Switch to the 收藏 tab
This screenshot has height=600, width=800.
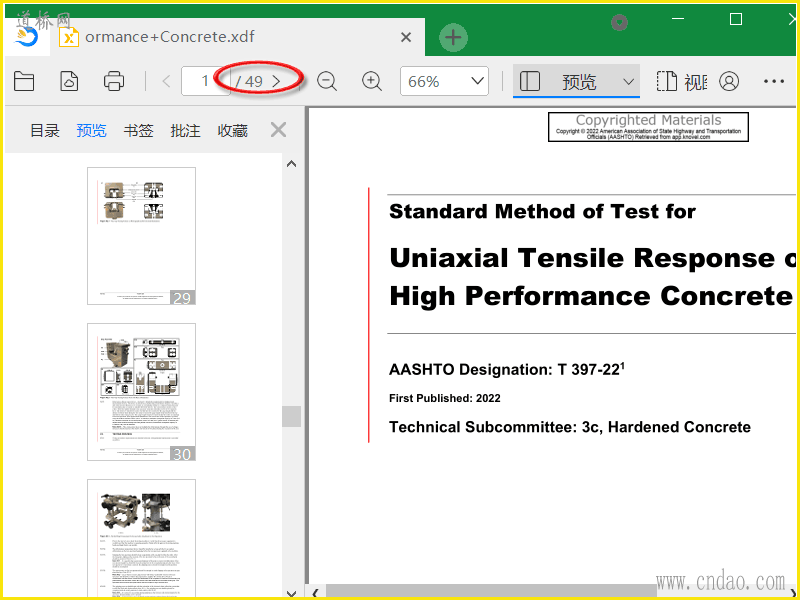pos(233,131)
